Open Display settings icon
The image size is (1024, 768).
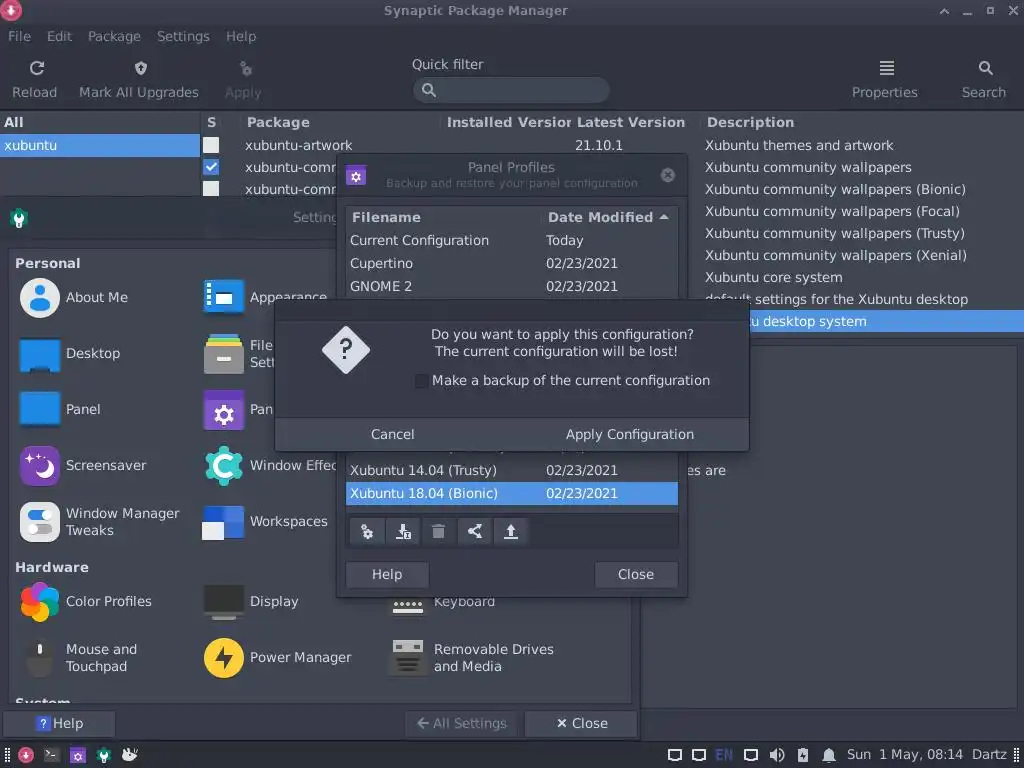coord(223,601)
